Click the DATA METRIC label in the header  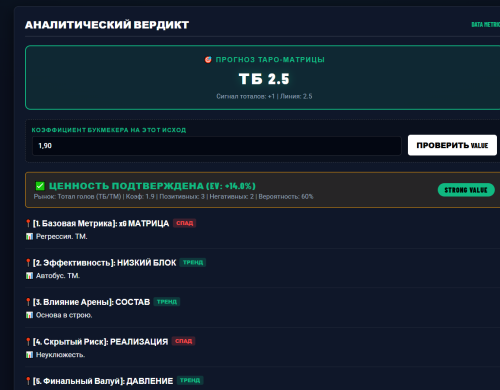pyautogui.click(x=486, y=25)
